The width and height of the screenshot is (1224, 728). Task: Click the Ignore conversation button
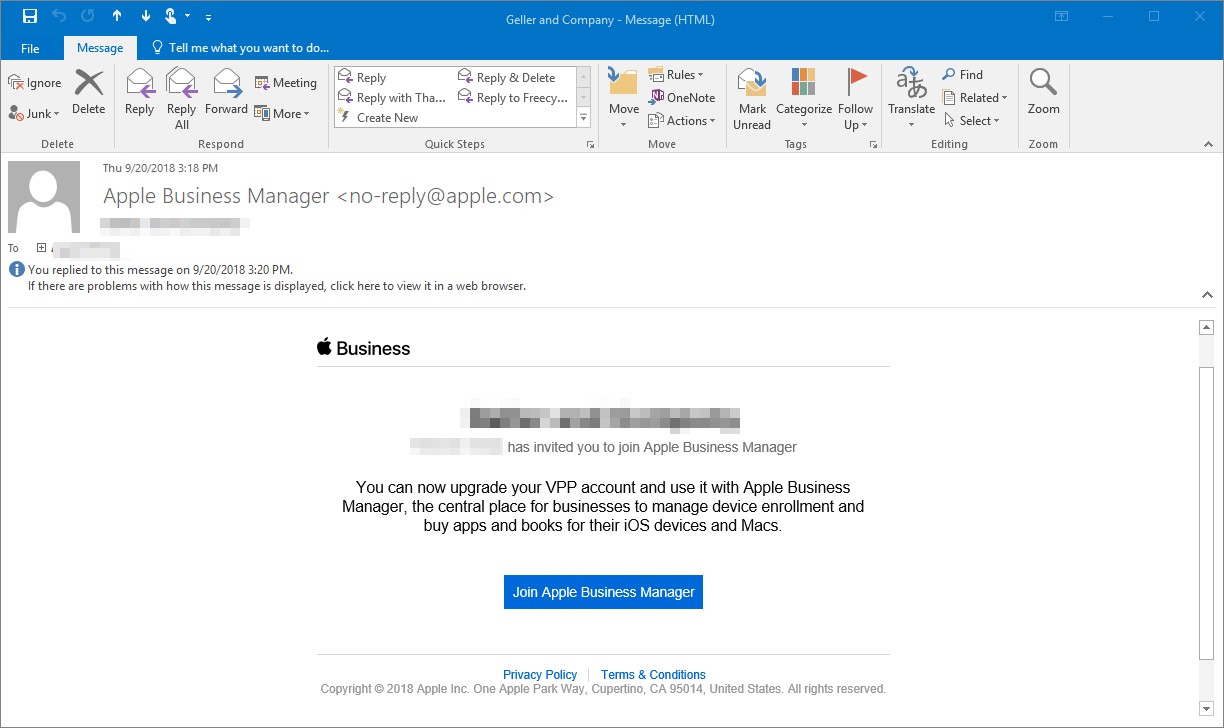point(35,83)
